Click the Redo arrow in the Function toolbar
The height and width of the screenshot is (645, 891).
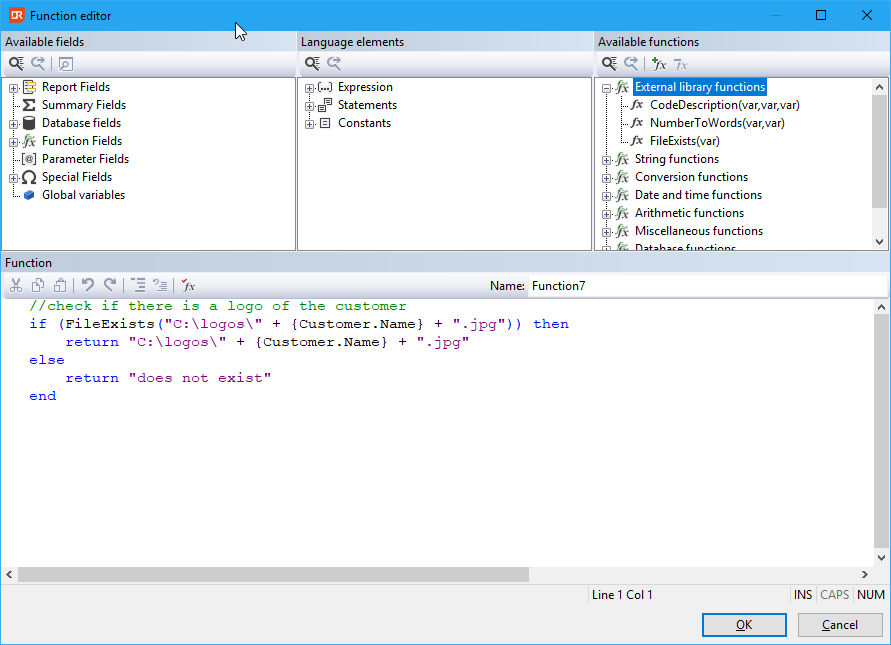pyautogui.click(x=110, y=285)
